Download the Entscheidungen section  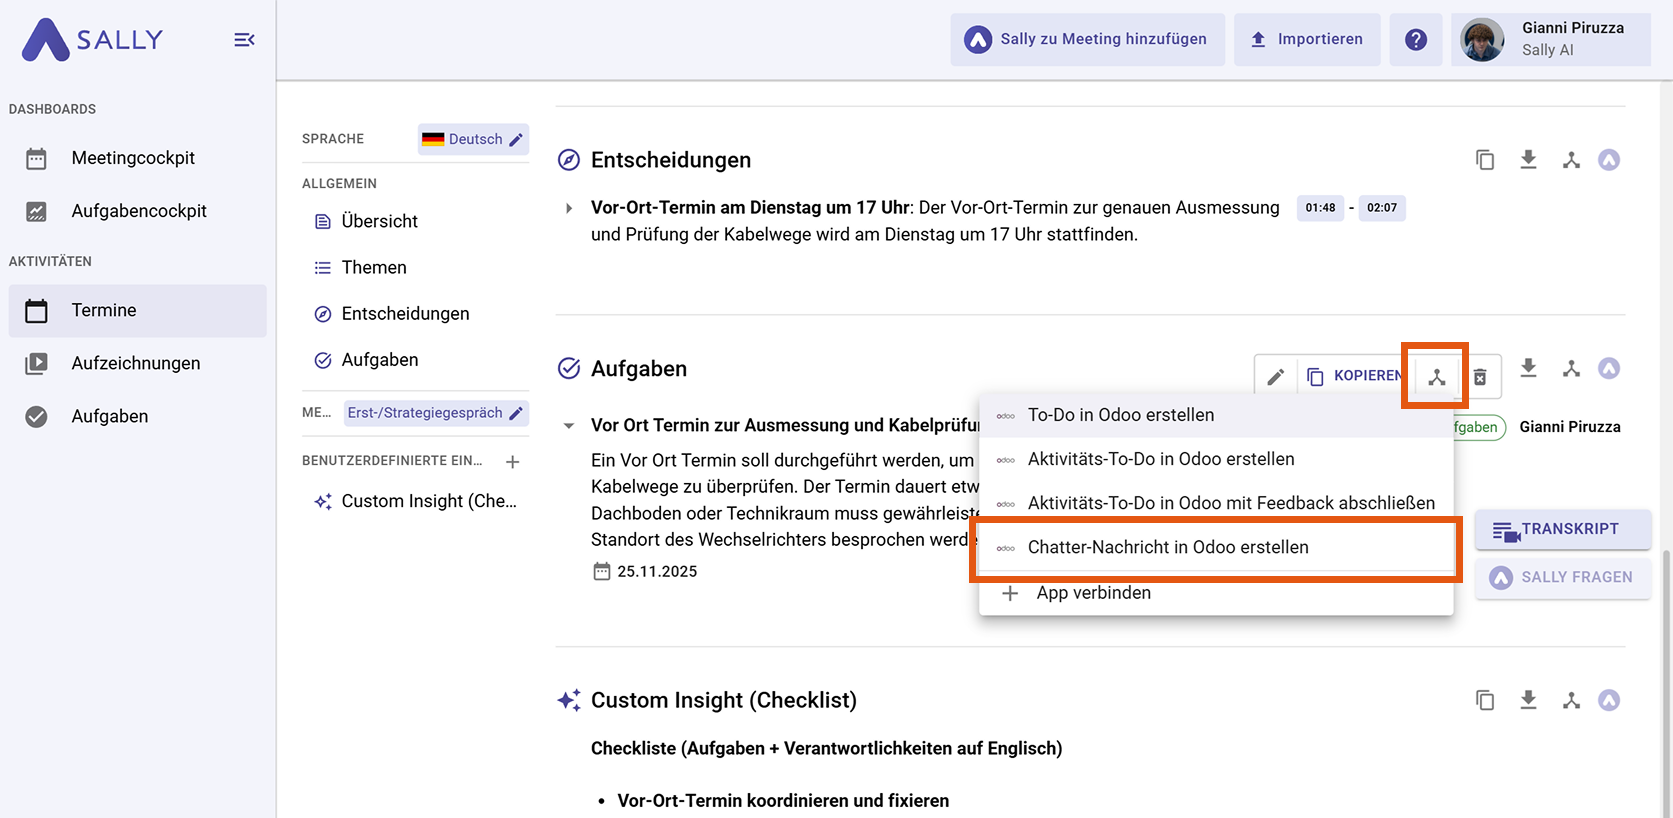[x=1528, y=160]
